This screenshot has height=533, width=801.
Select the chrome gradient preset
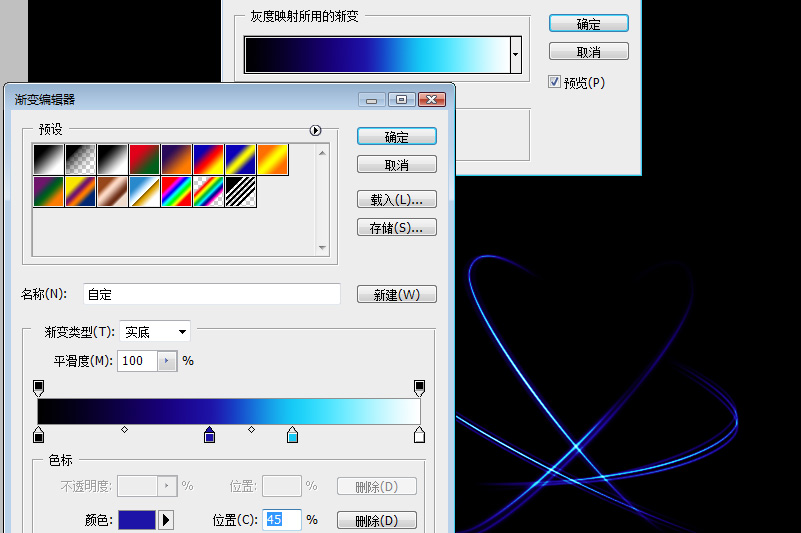coord(144,192)
